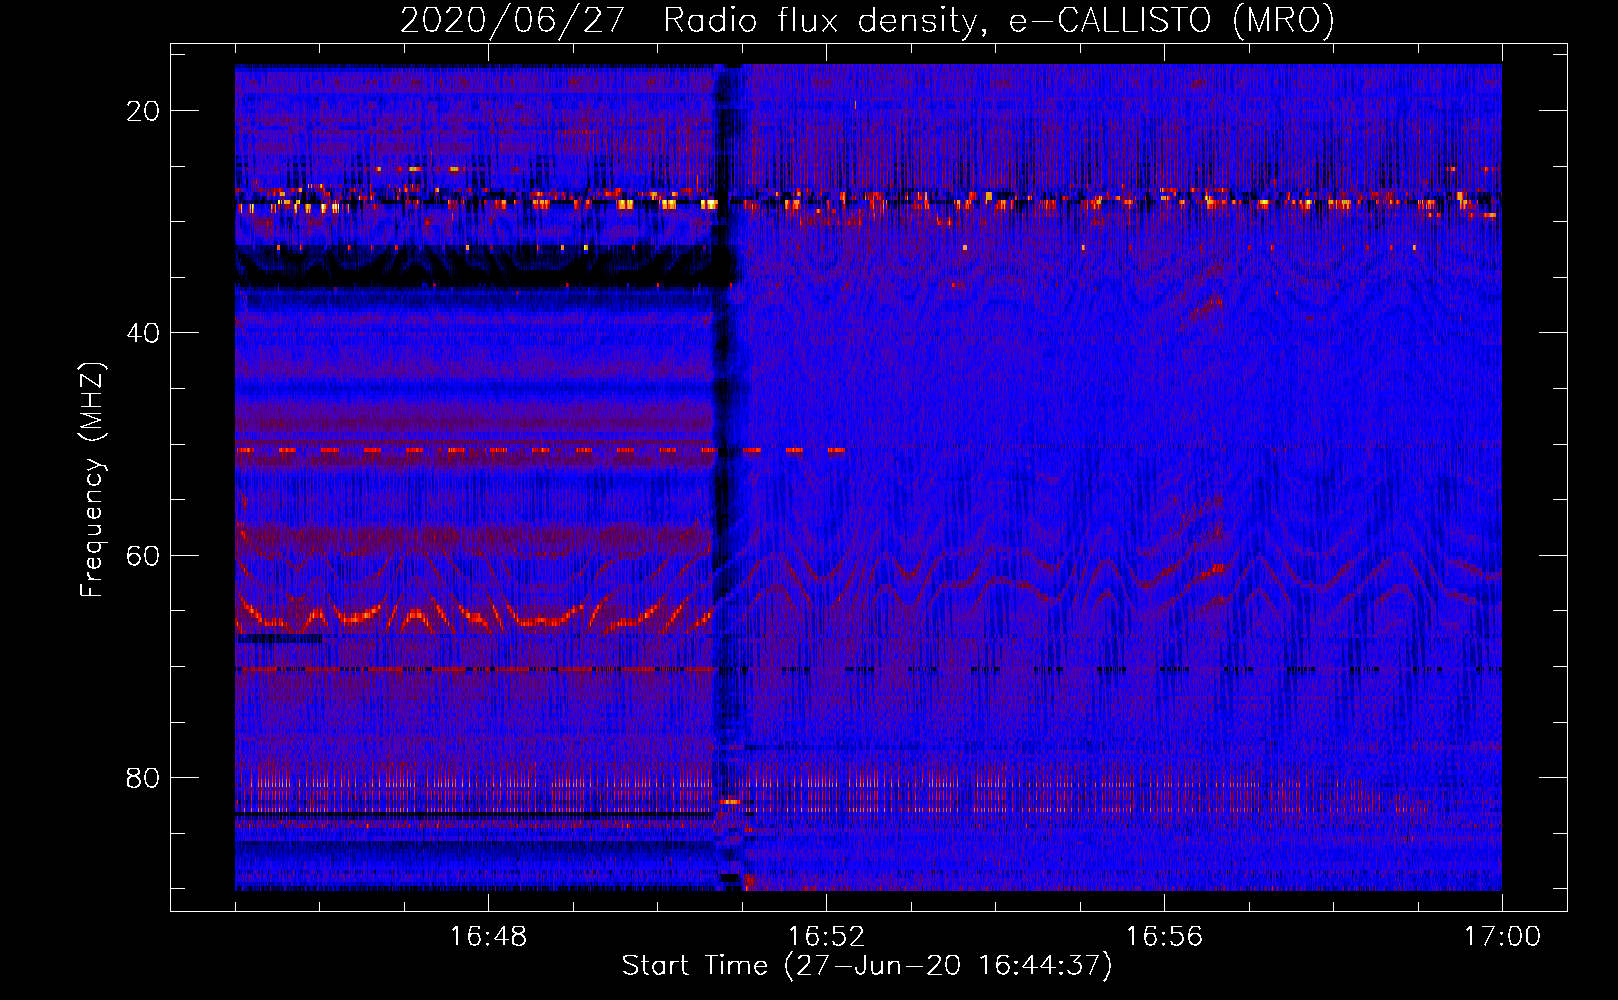Click the '60' frequency tick label
1618x1000 pixels.
click(143, 555)
